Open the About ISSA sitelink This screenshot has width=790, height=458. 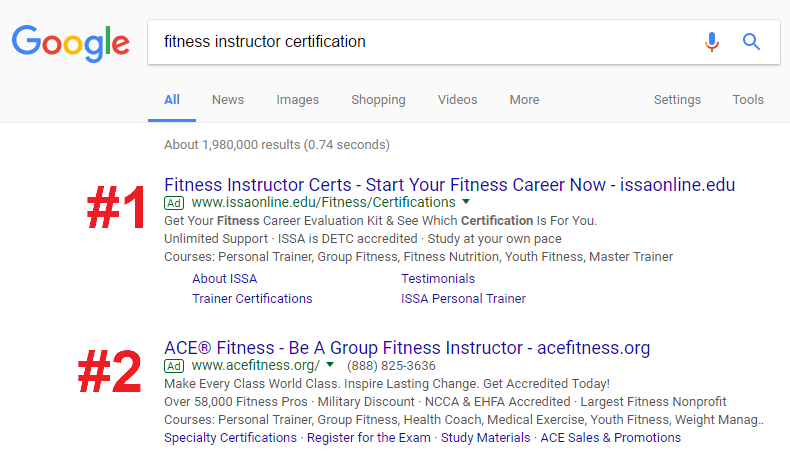(224, 279)
